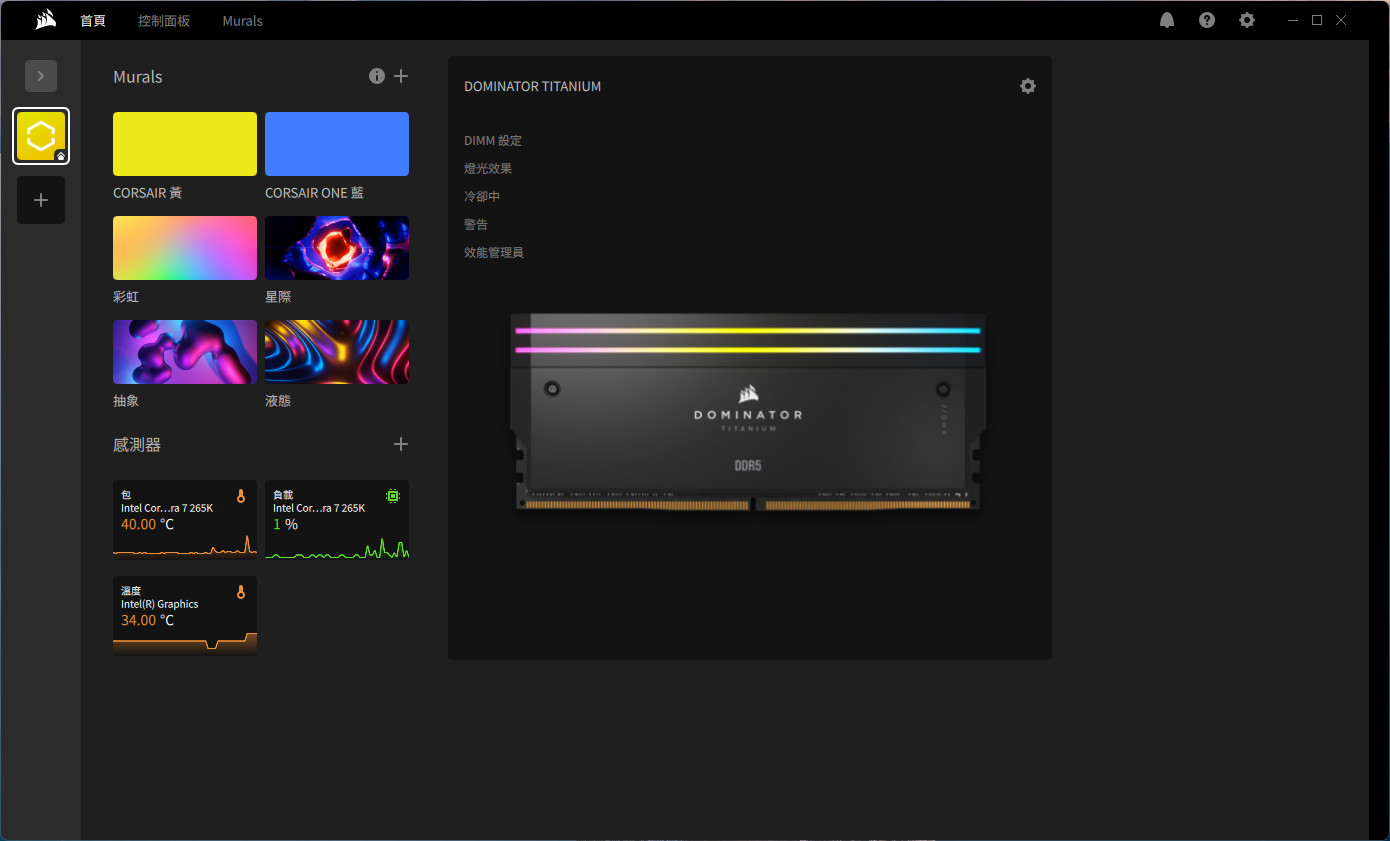Image resolution: width=1390 pixels, height=841 pixels.
Task: Open DIMM 設定 link
Action: coord(493,141)
